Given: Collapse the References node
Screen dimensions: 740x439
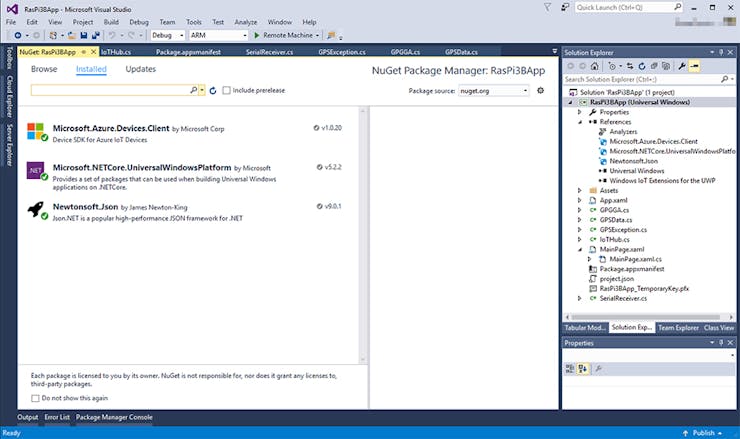Looking at the screenshot, I should pyautogui.click(x=580, y=122).
